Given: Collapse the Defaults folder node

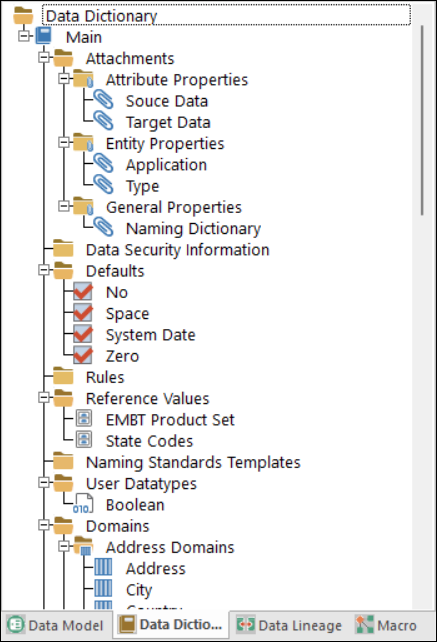Looking at the screenshot, I should [44, 270].
